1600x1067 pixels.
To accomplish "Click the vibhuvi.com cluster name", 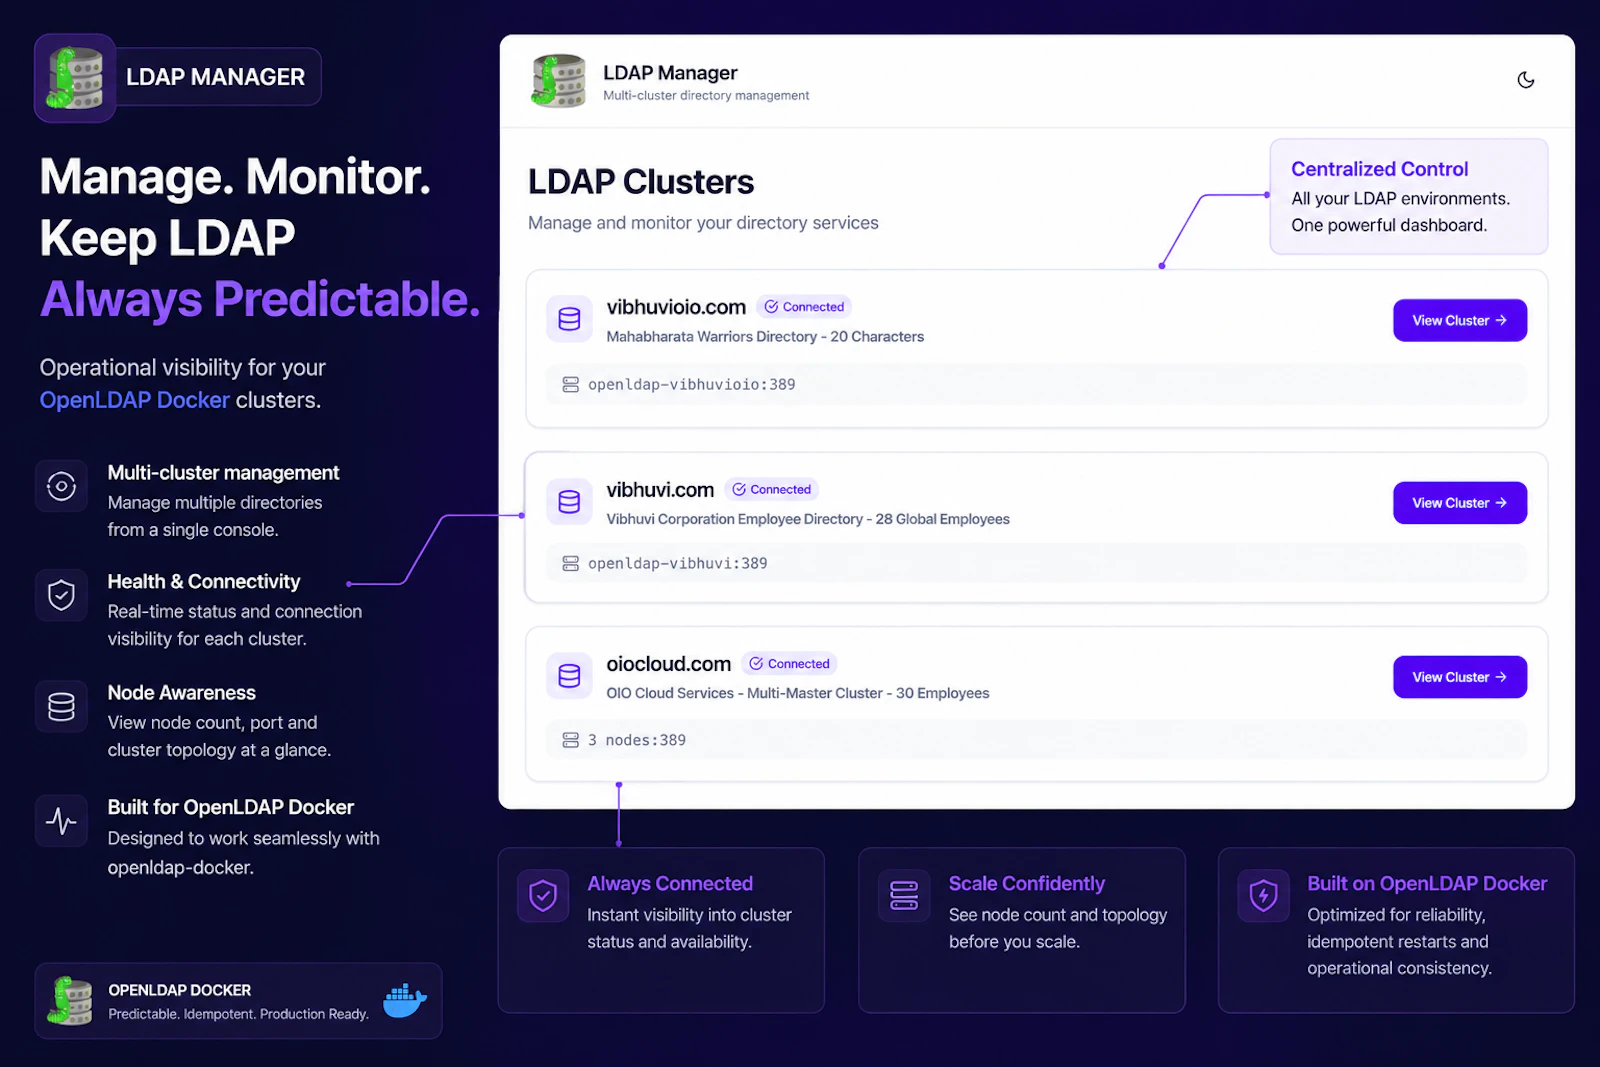I will click(x=660, y=490).
